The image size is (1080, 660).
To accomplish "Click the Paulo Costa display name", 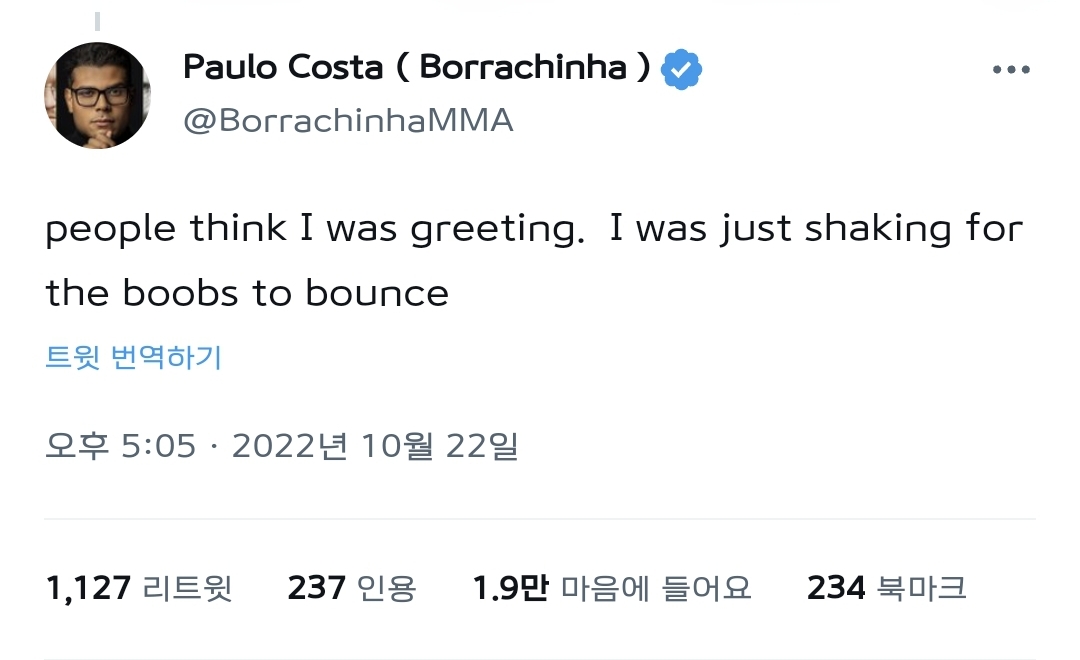I will tap(282, 67).
